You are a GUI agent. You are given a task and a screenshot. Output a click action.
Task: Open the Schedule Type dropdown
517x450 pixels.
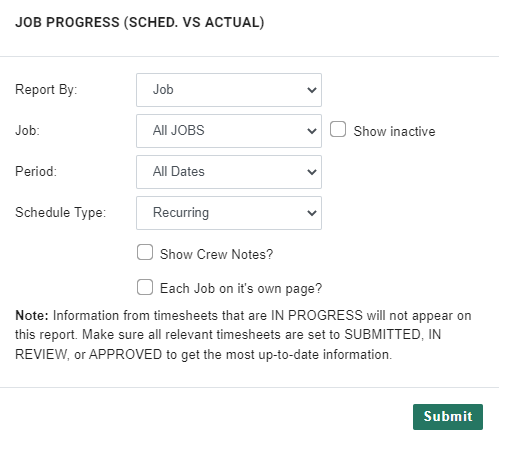pyautogui.click(x=229, y=213)
